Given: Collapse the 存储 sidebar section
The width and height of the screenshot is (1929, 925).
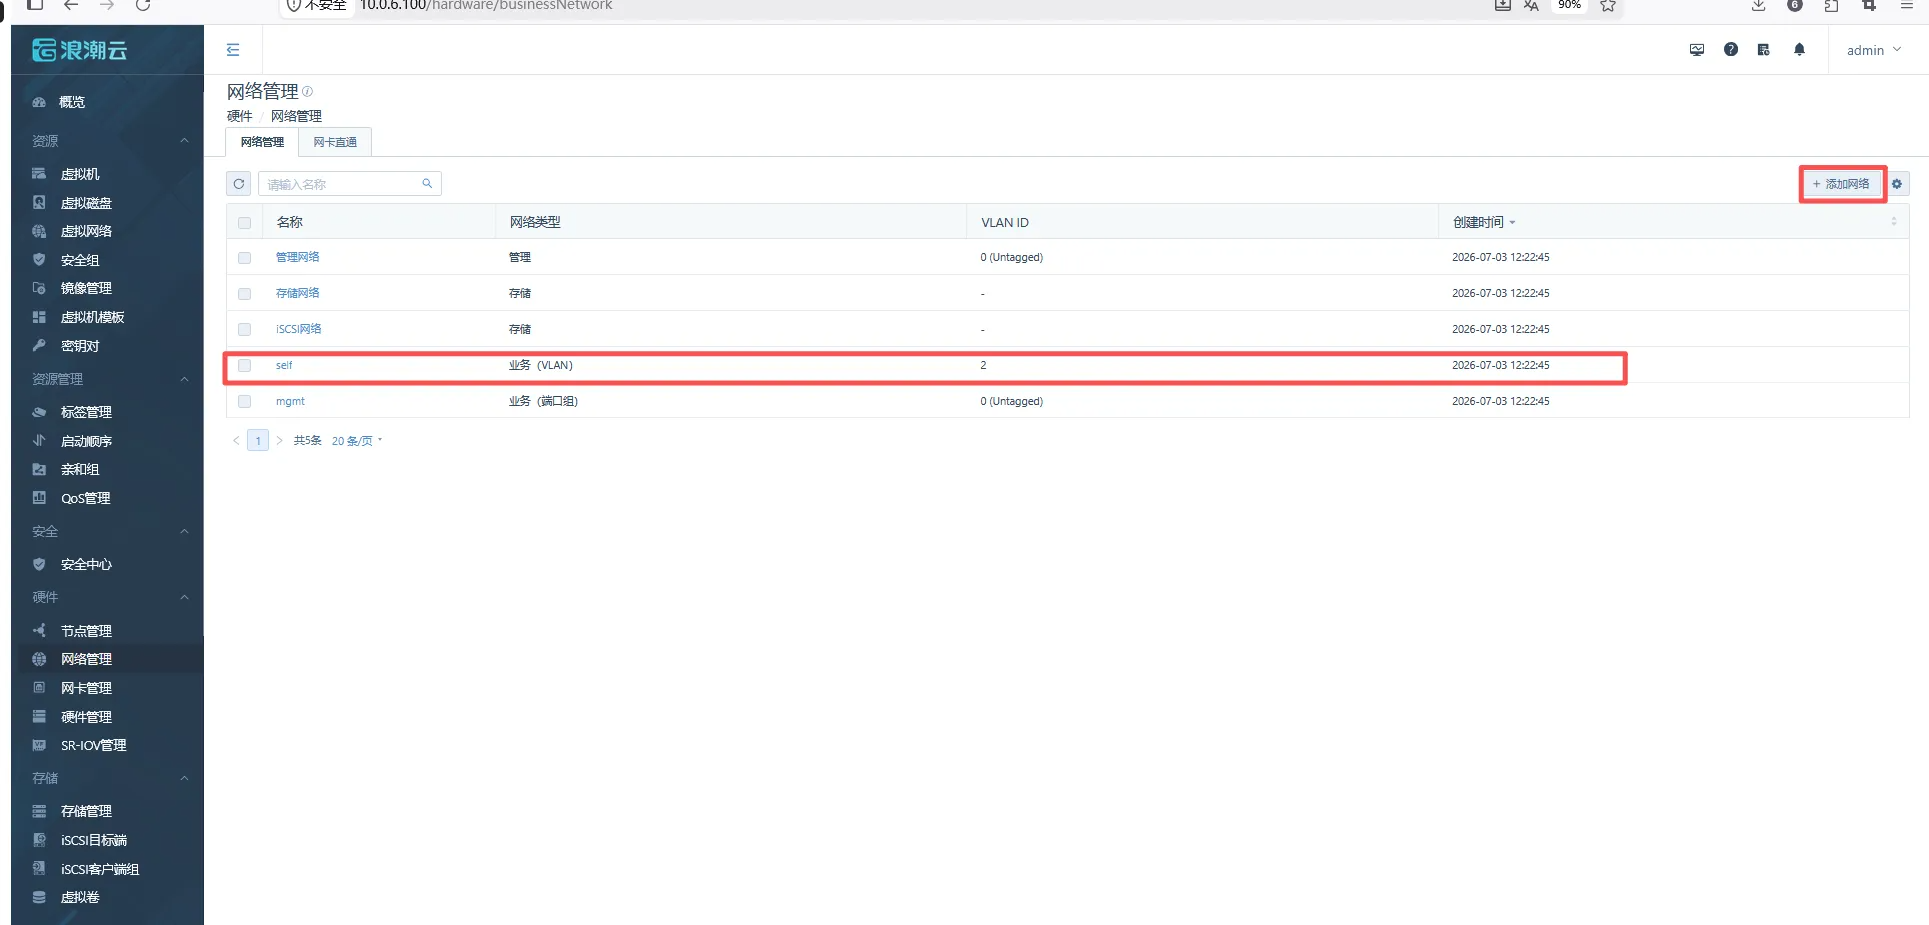Looking at the screenshot, I should [x=184, y=778].
